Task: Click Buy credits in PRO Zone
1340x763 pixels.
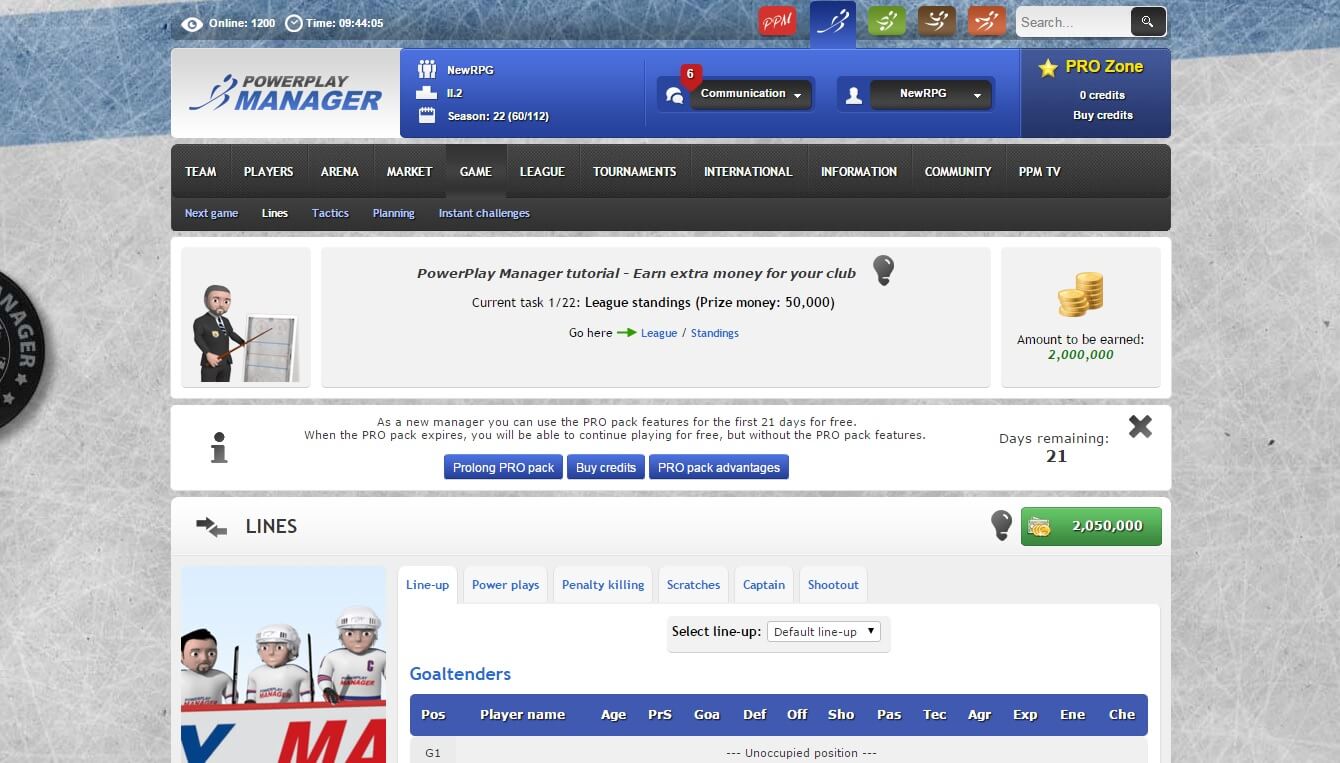Action: (1103, 115)
